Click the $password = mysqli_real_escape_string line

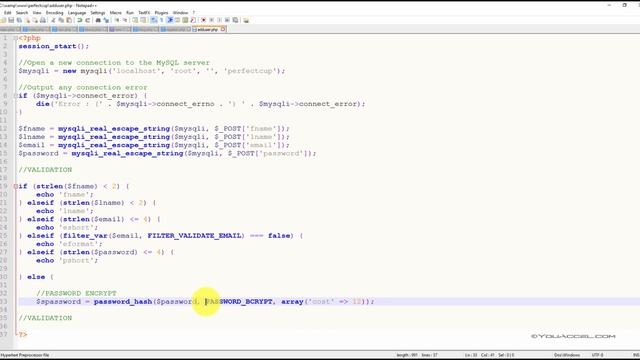[167, 153]
